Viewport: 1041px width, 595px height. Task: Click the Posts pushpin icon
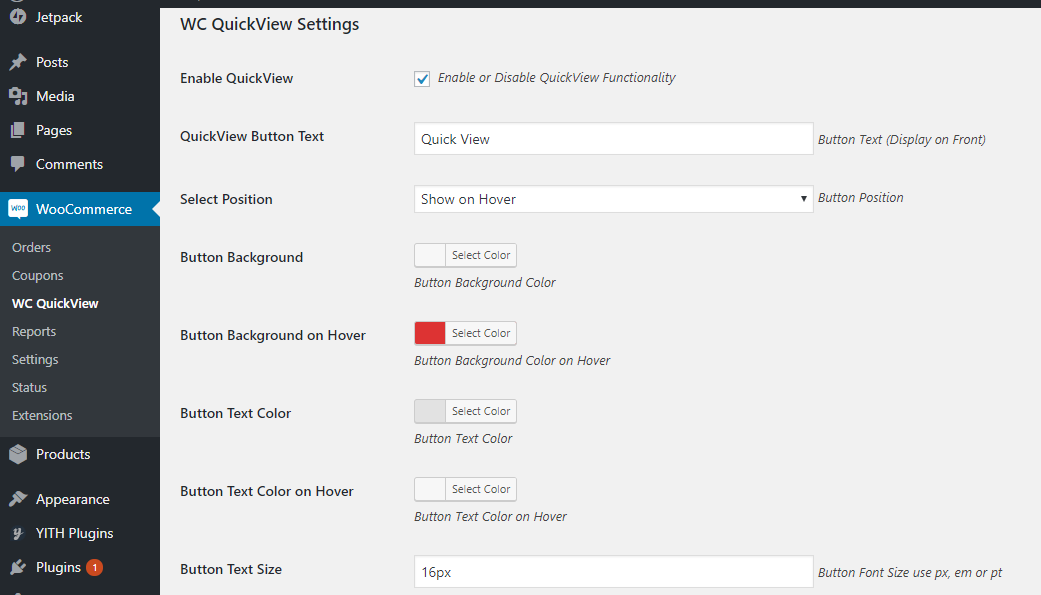pos(18,62)
